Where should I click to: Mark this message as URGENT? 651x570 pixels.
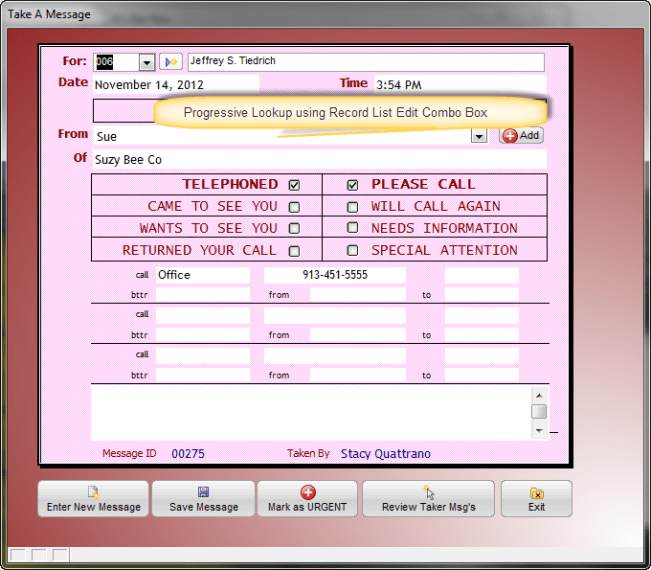tap(307, 499)
